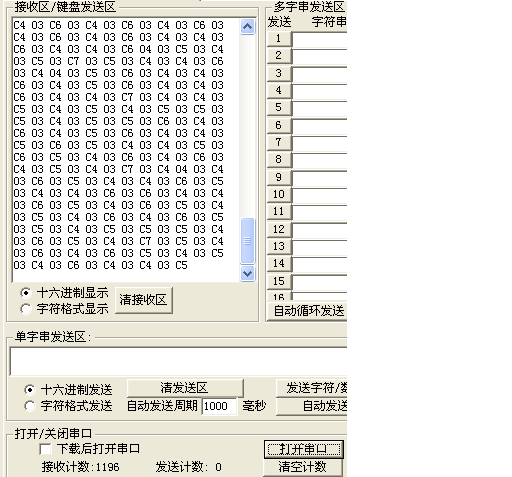The image size is (512, 477).
Task: Click multi-string send button 12
Action: (x=279, y=229)
